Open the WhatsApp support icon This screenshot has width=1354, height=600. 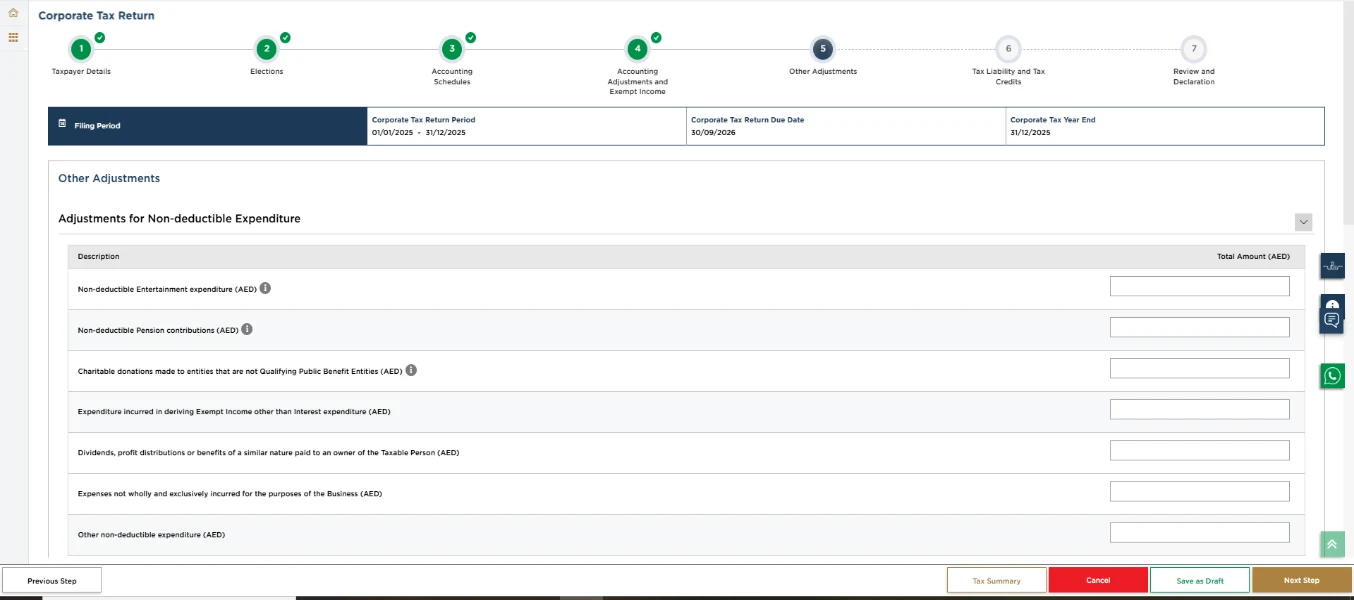click(x=1332, y=376)
